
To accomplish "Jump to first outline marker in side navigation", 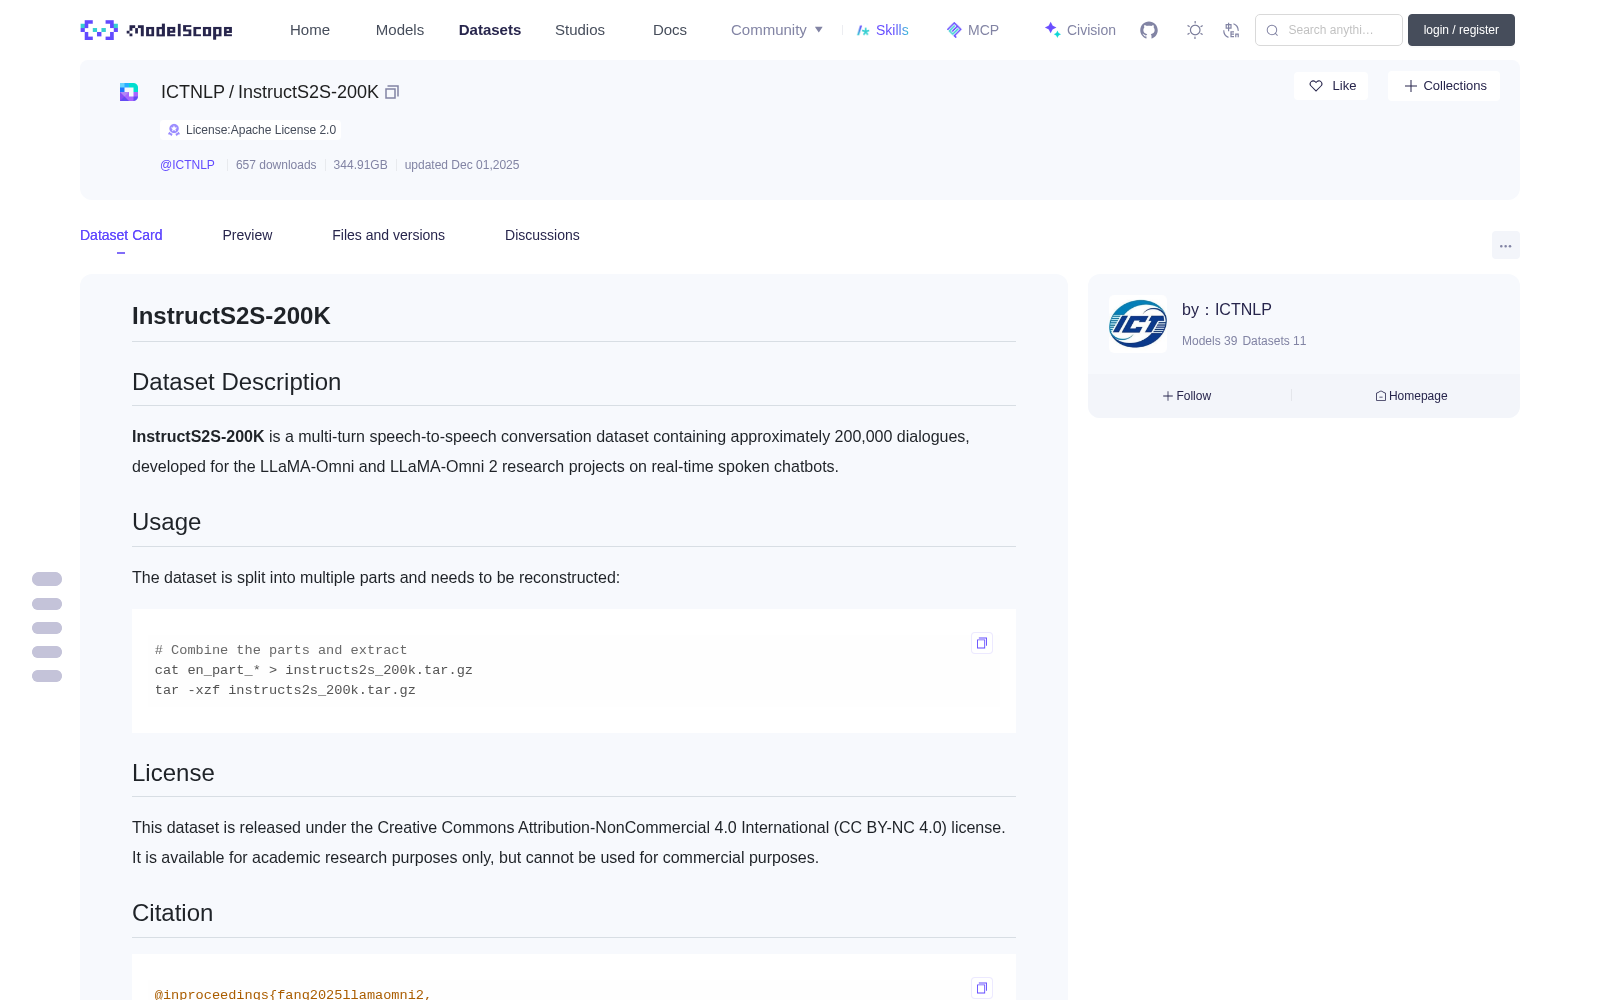I will click(47, 579).
